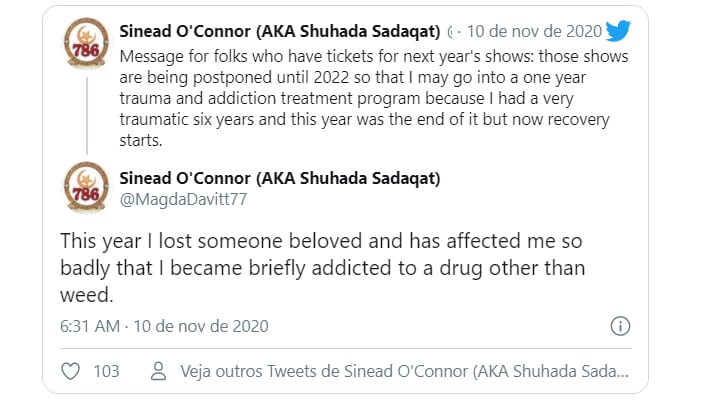This screenshot has width=704, height=412.
Task: Click the thread connector line between avatars
Action: click(x=87, y=116)
